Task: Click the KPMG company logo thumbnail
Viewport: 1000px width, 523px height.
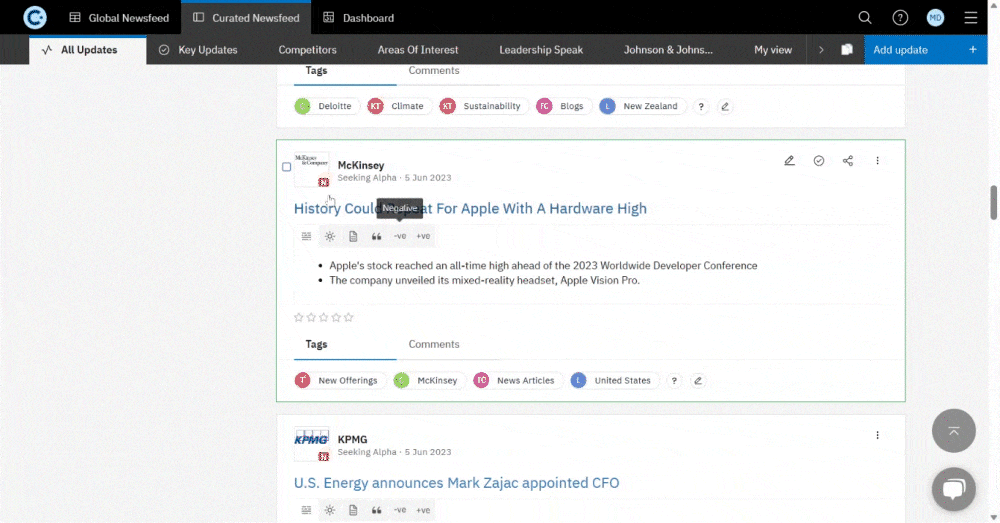Action: [x=311, y=443]
